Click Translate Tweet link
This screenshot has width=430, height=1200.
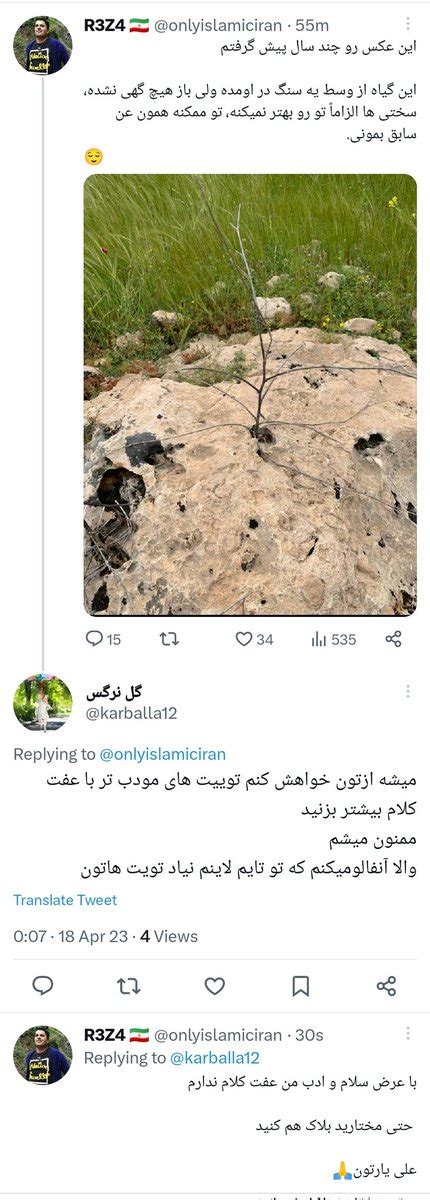click(65, 900)
